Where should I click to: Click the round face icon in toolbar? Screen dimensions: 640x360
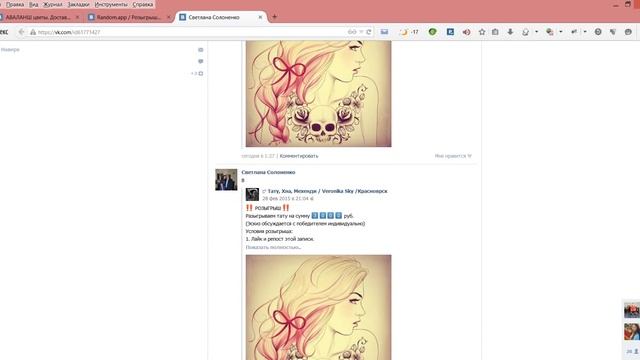(x=598, y=32)
